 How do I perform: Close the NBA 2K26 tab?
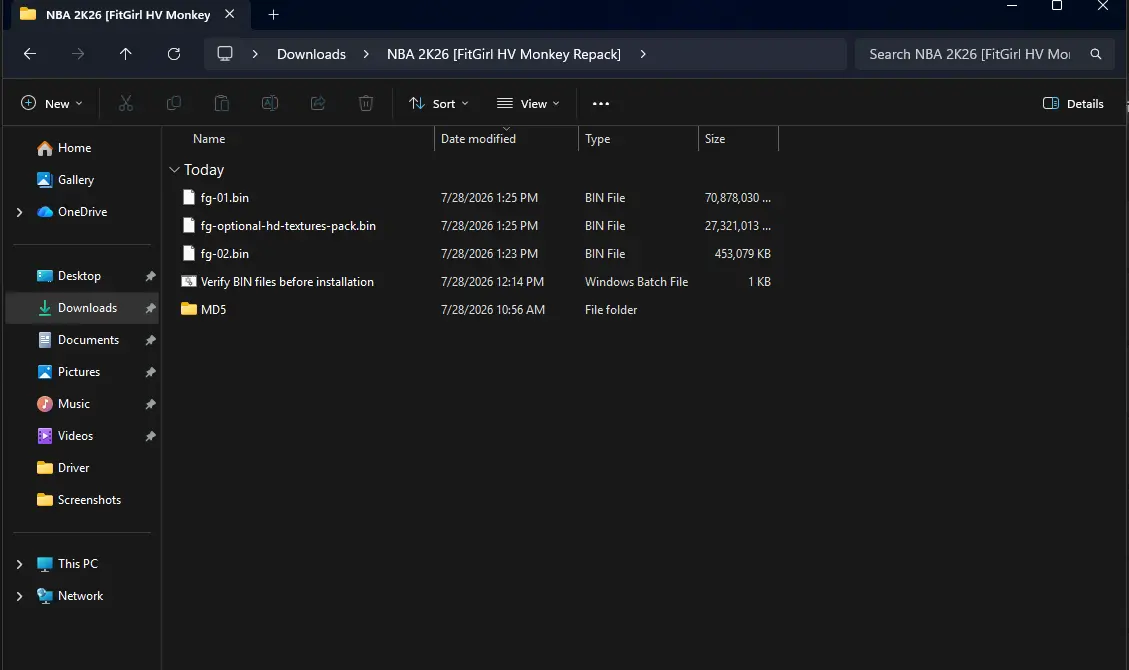coord(229,14)
